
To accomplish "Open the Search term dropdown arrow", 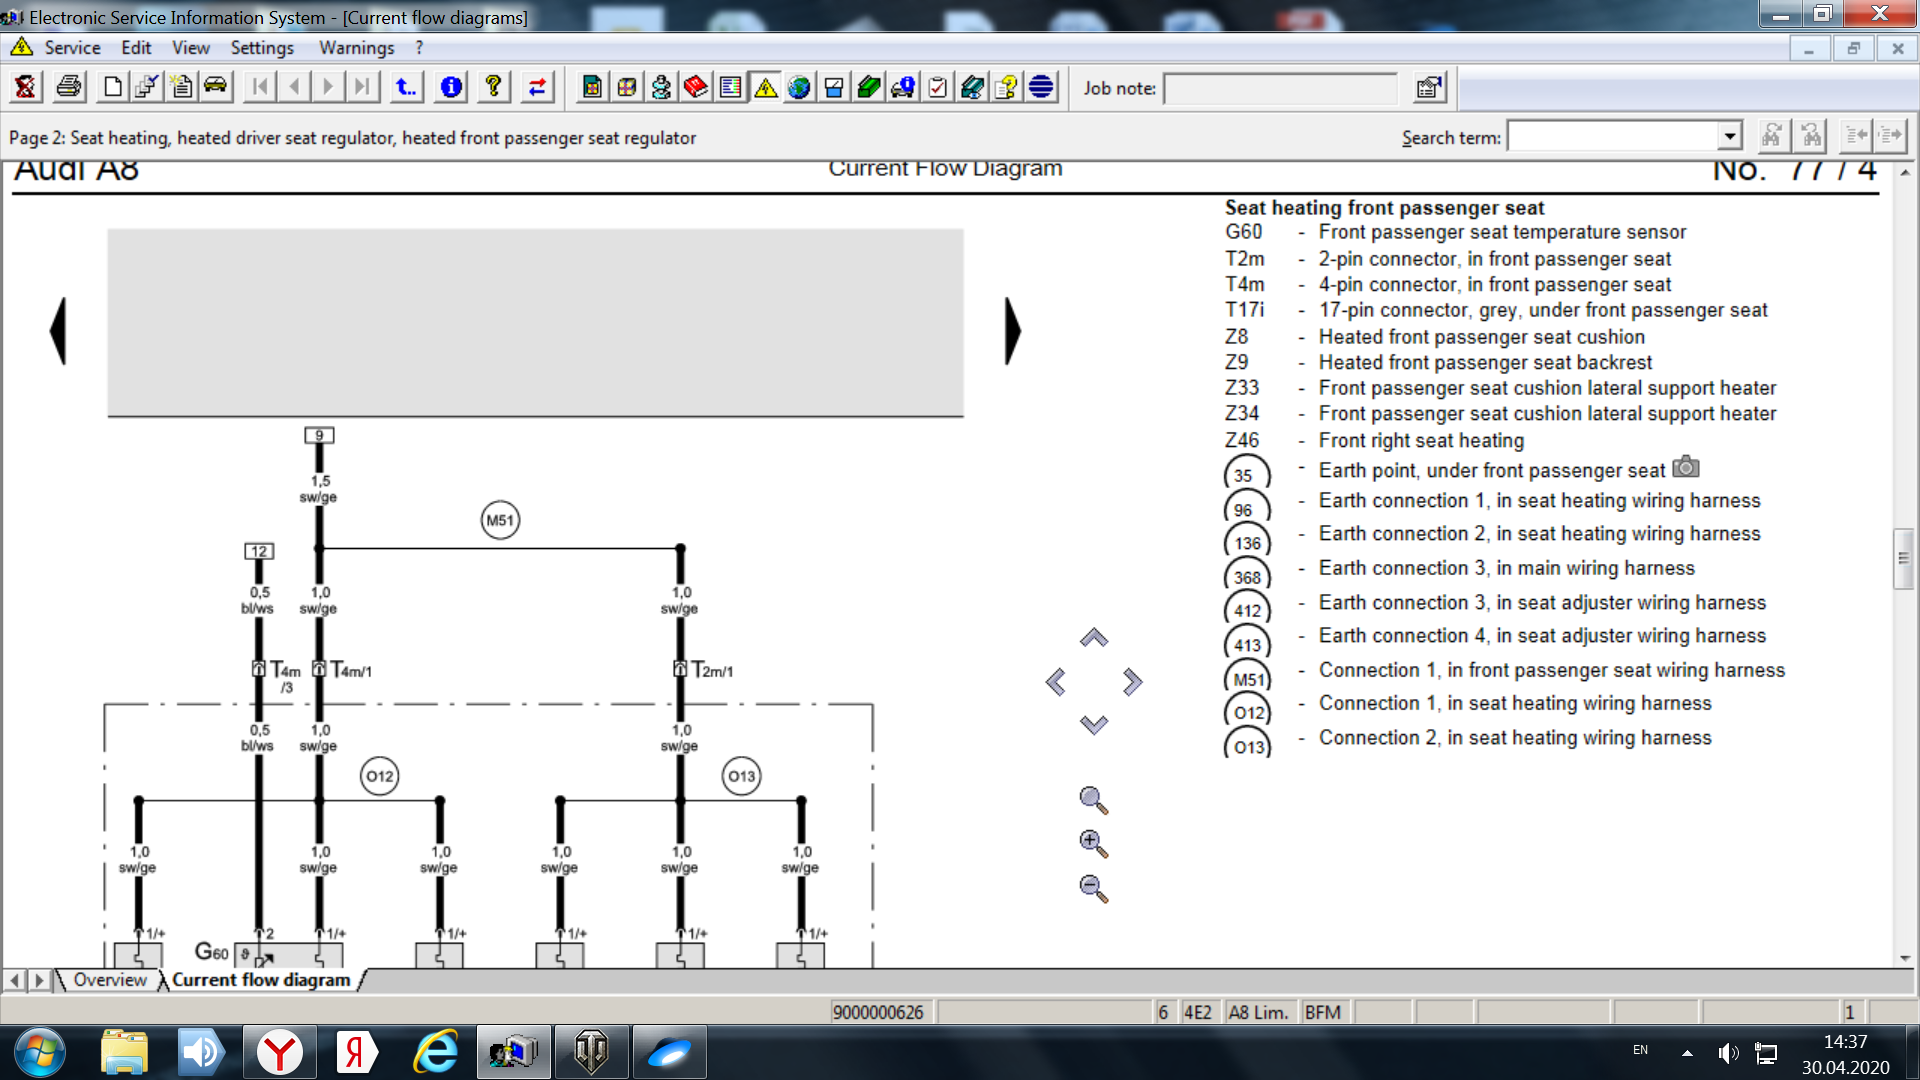I will pyautogui.click(x=1730, y=136).
